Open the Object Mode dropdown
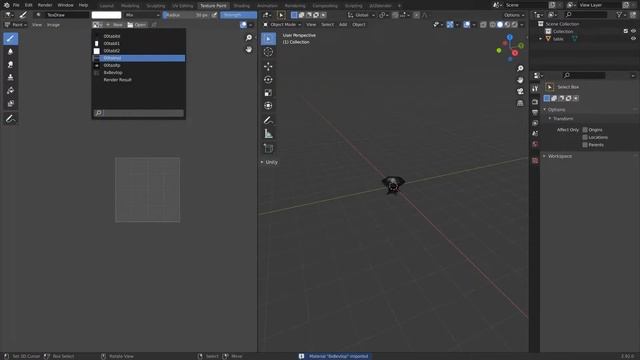 tap(282, 25)
